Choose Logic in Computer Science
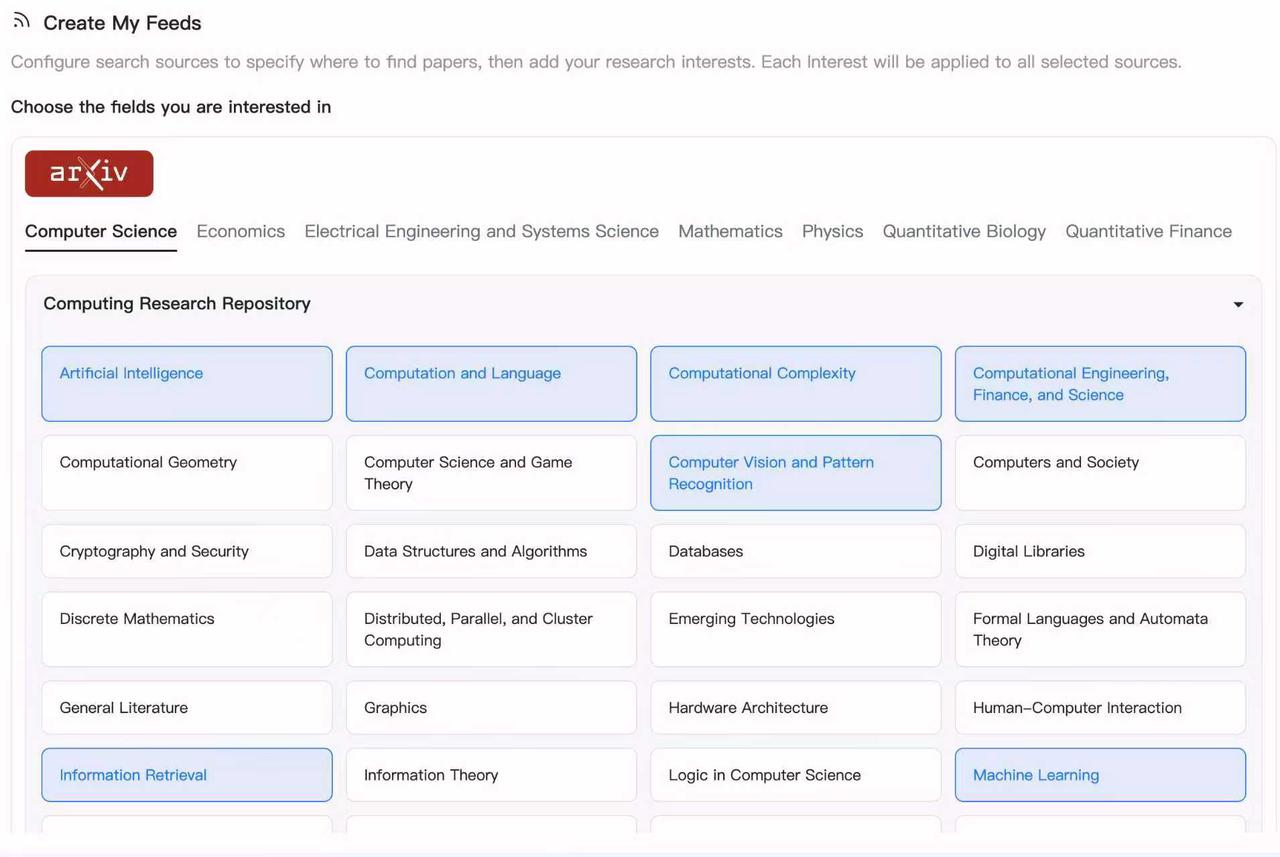 796,775
